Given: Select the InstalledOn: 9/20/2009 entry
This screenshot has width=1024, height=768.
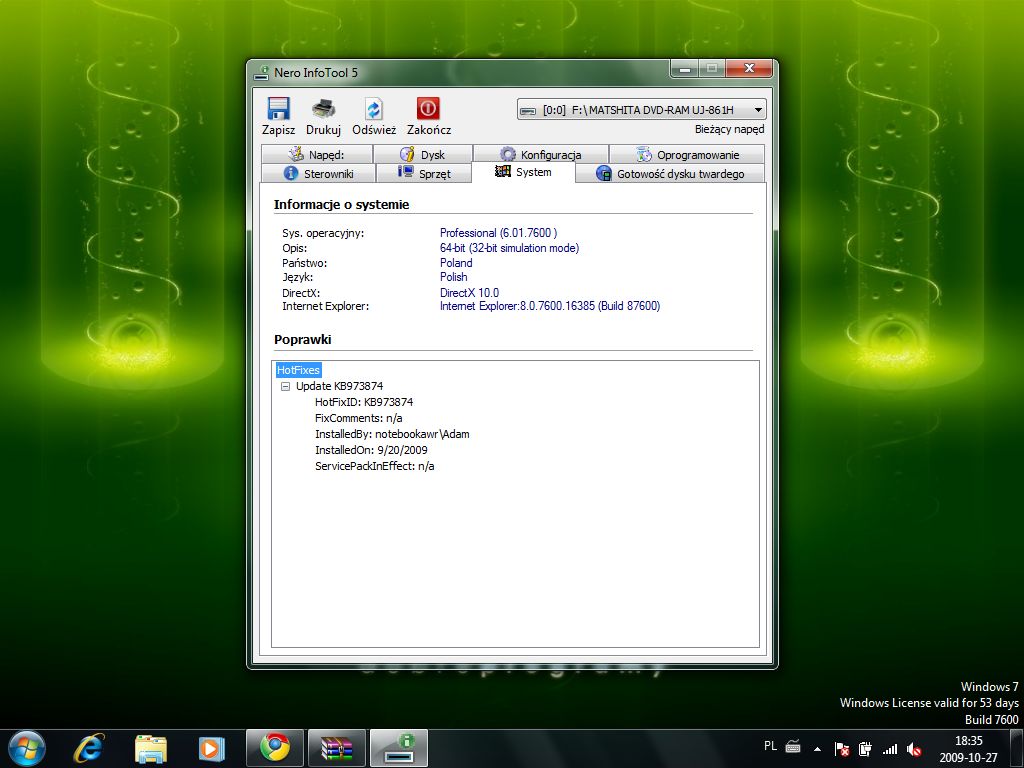Looking at the screenshot, I should pyautogui.click(x=371, y=450).
